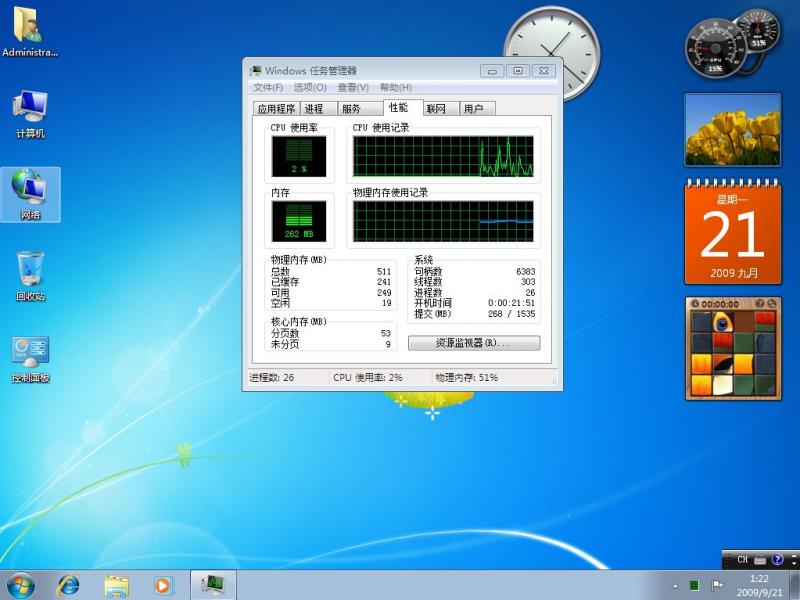This screenshot has height=600, width=800.
Task: Open the 选项(O) menu
Action: 310,87
